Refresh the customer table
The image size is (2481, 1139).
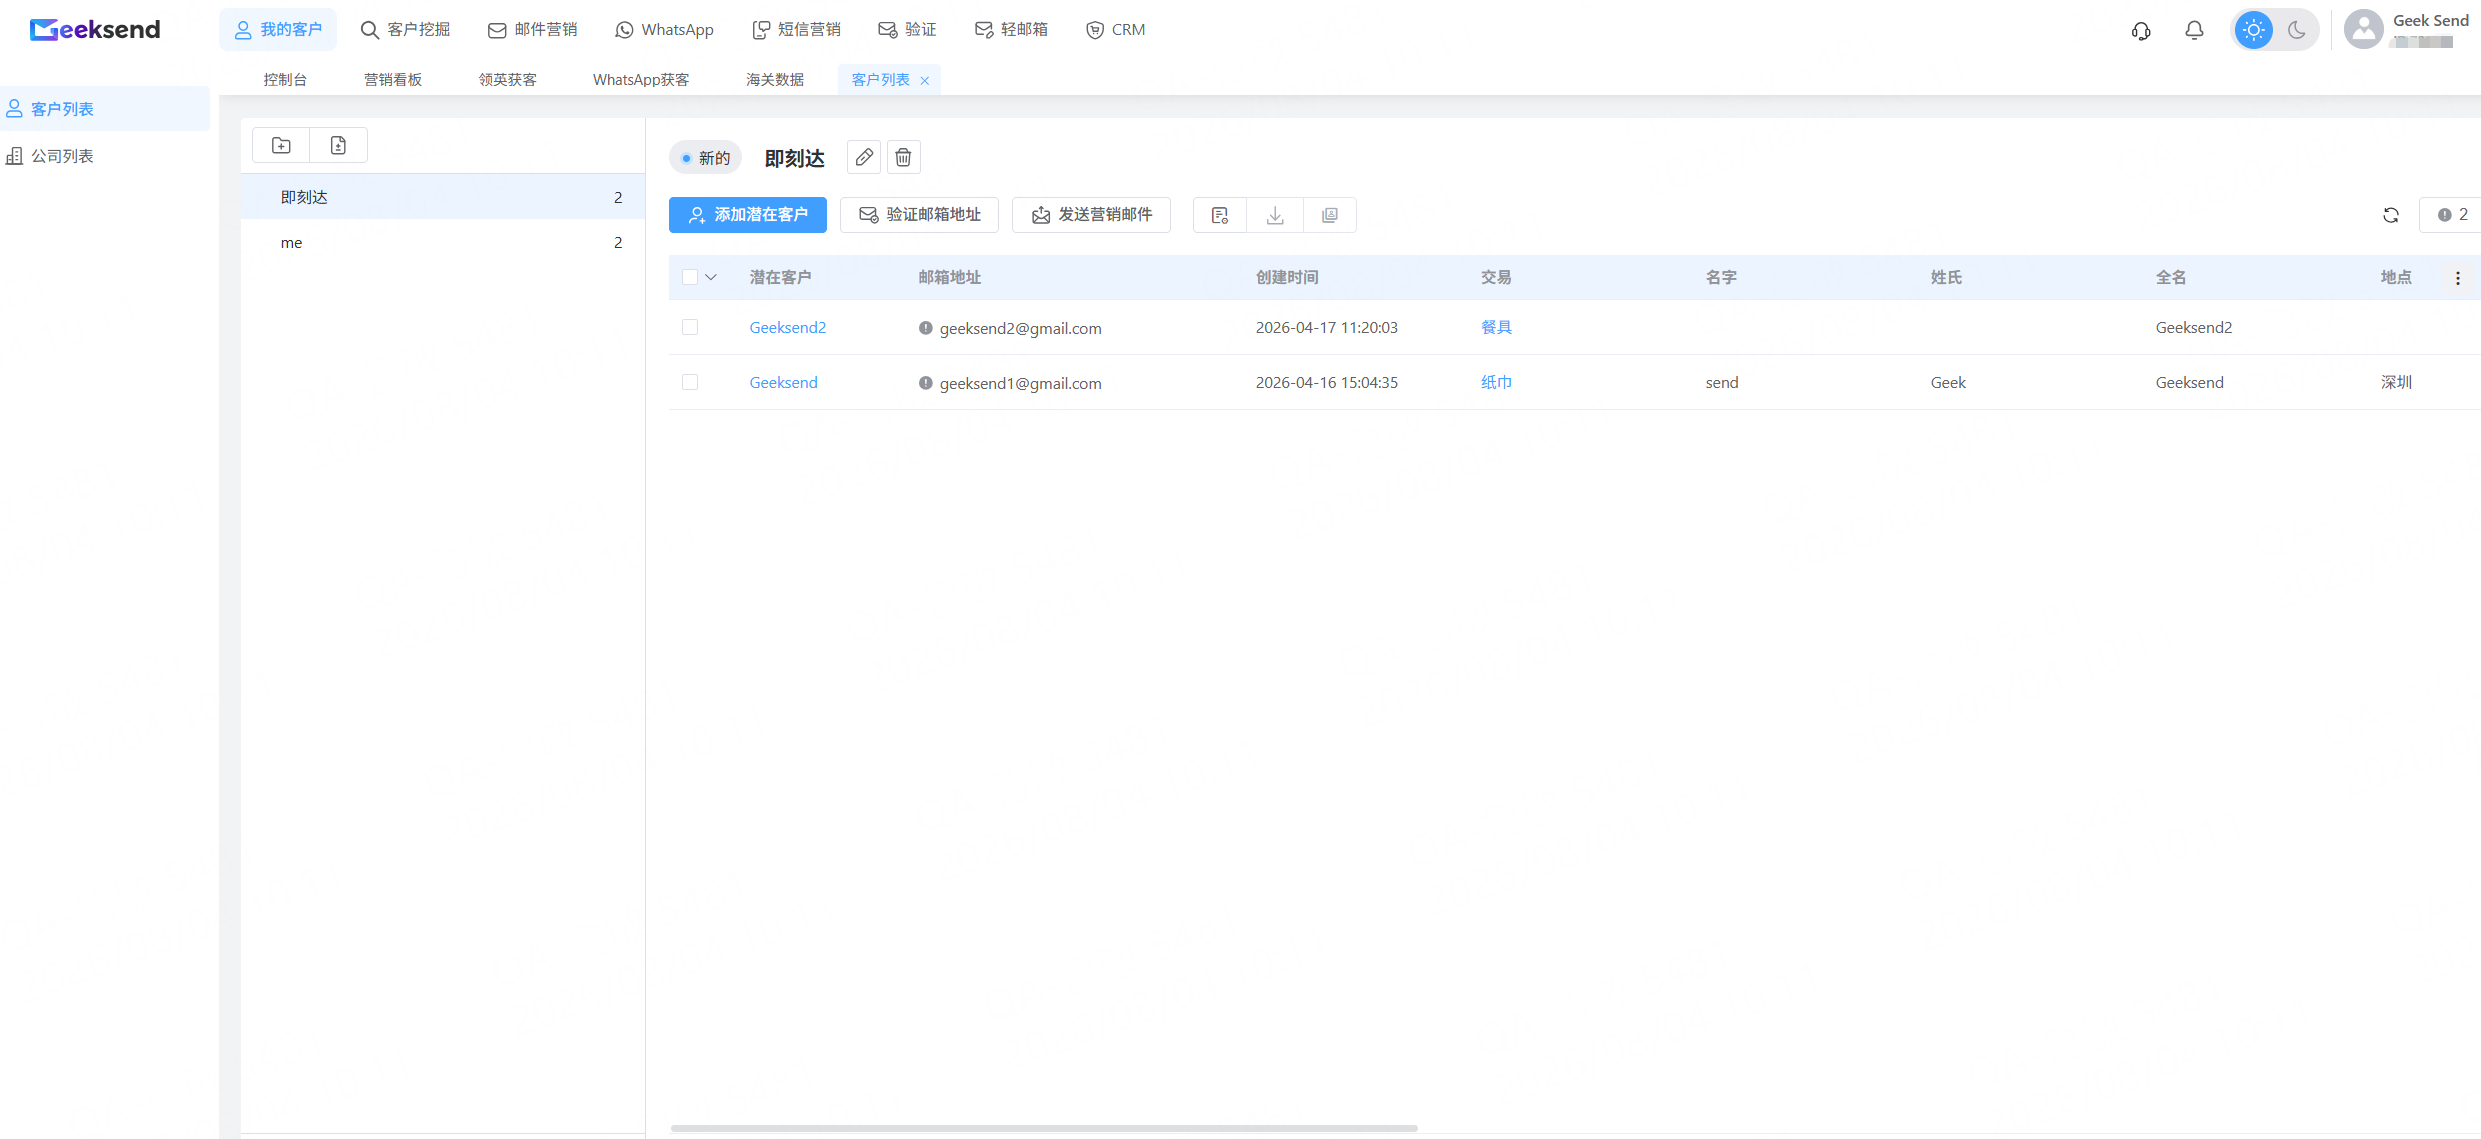point(2391,215)
